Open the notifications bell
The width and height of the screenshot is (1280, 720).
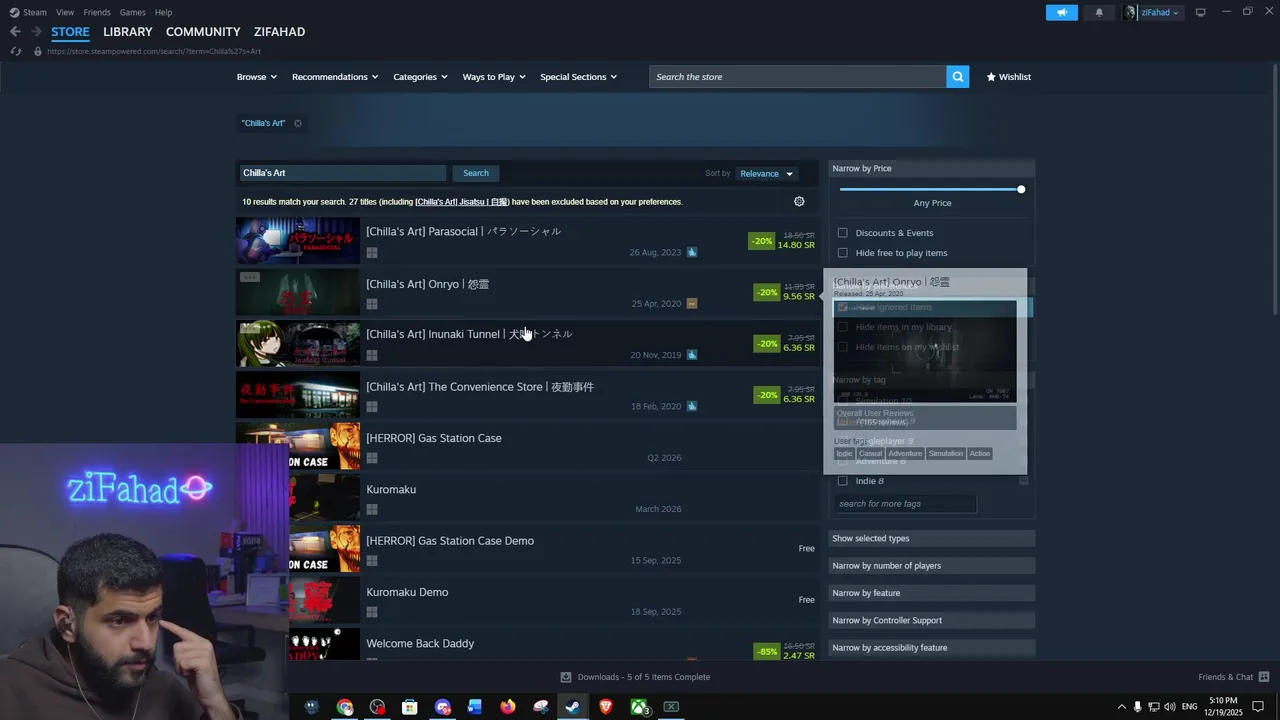point(1099,13)
